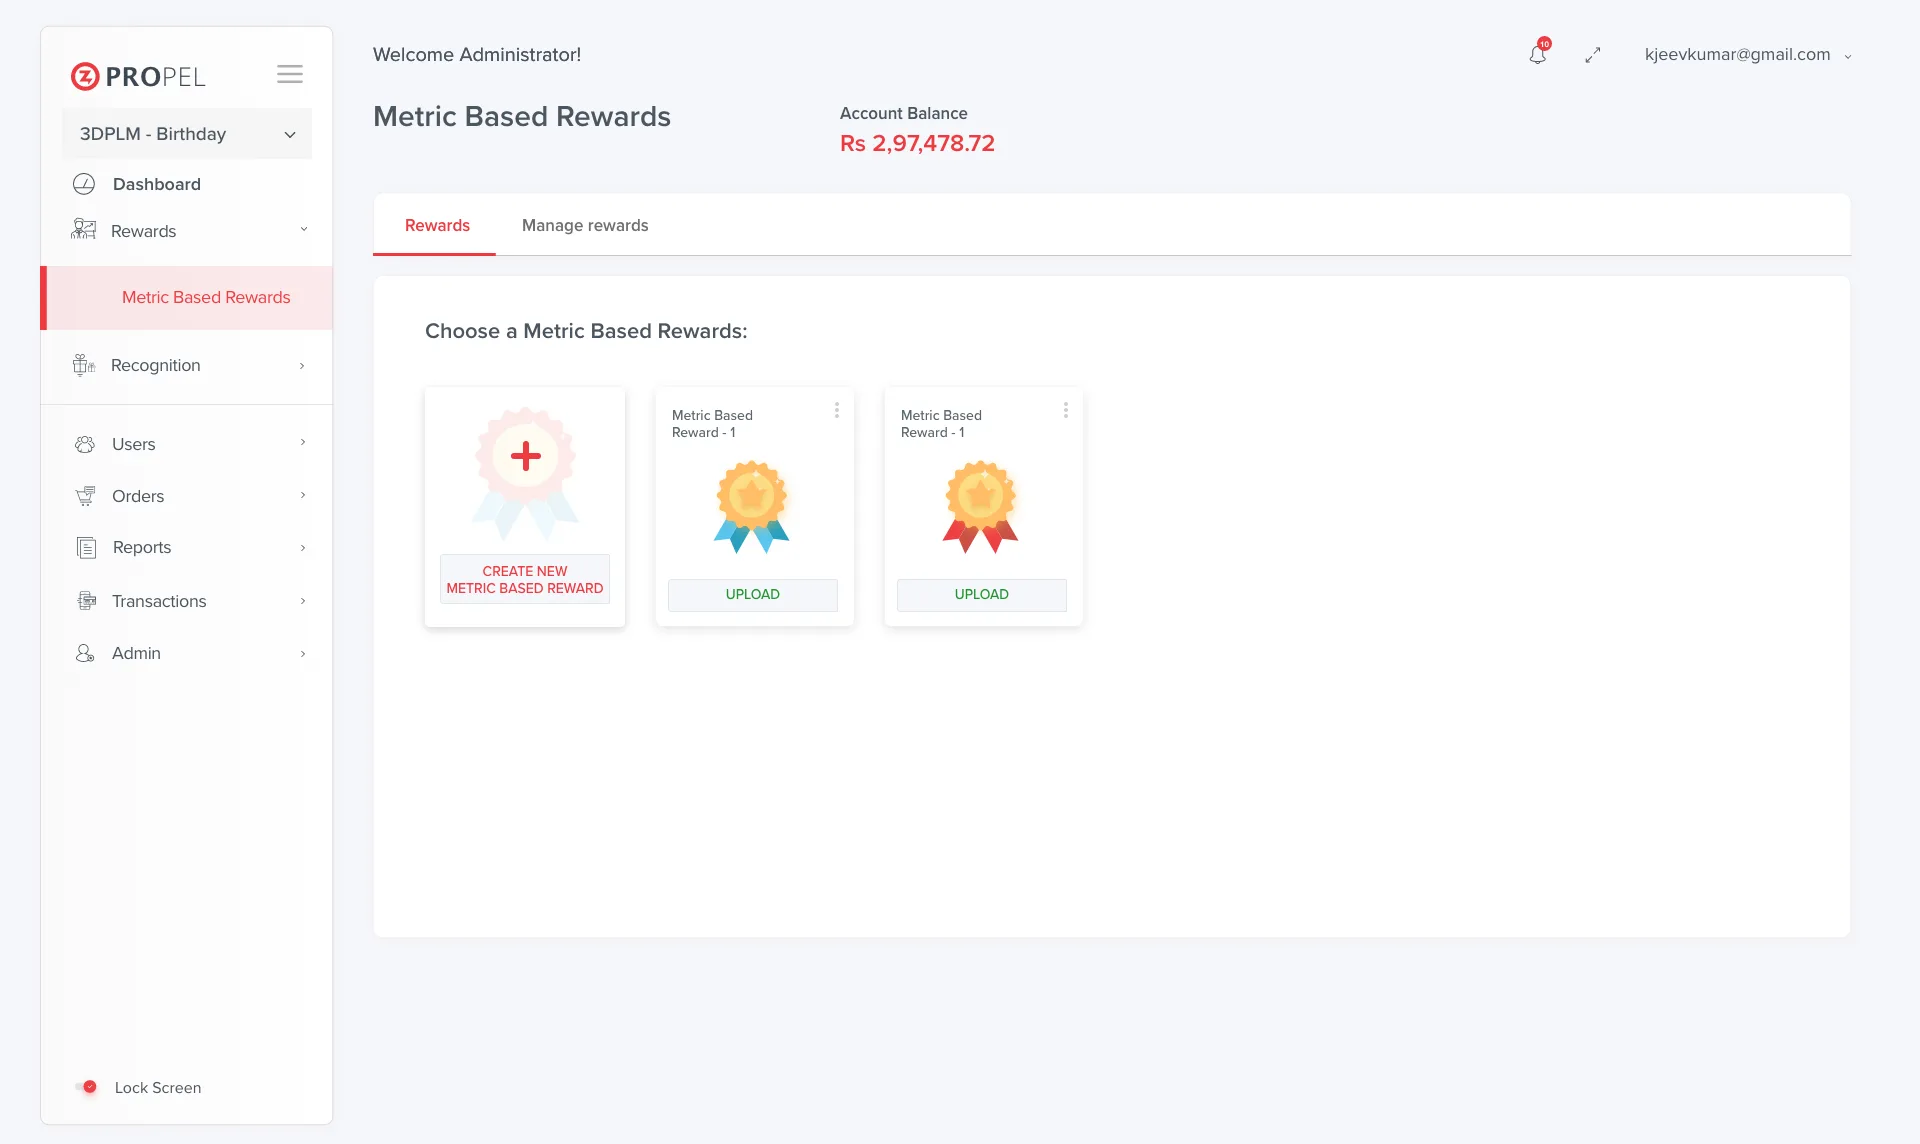Expand the Orders submenu chevron
The width and height of the screenshot is (1920, 1144).
click(303, 495)
